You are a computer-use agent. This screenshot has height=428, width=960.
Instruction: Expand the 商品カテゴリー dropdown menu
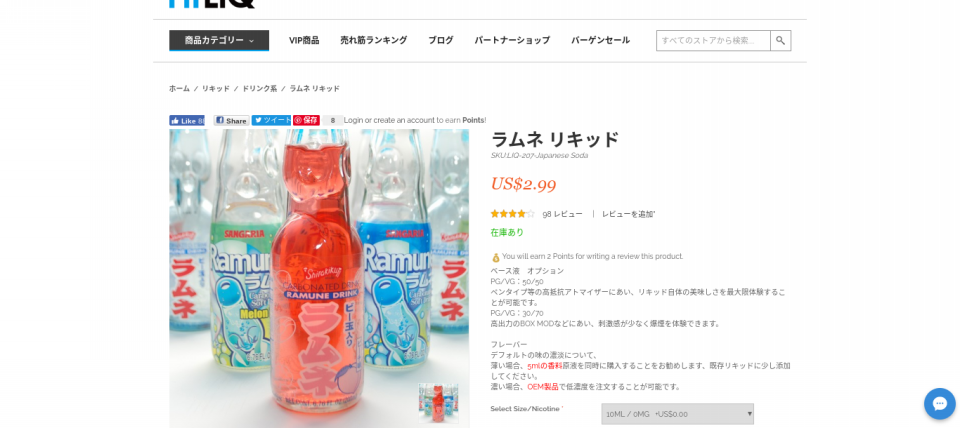219,40
